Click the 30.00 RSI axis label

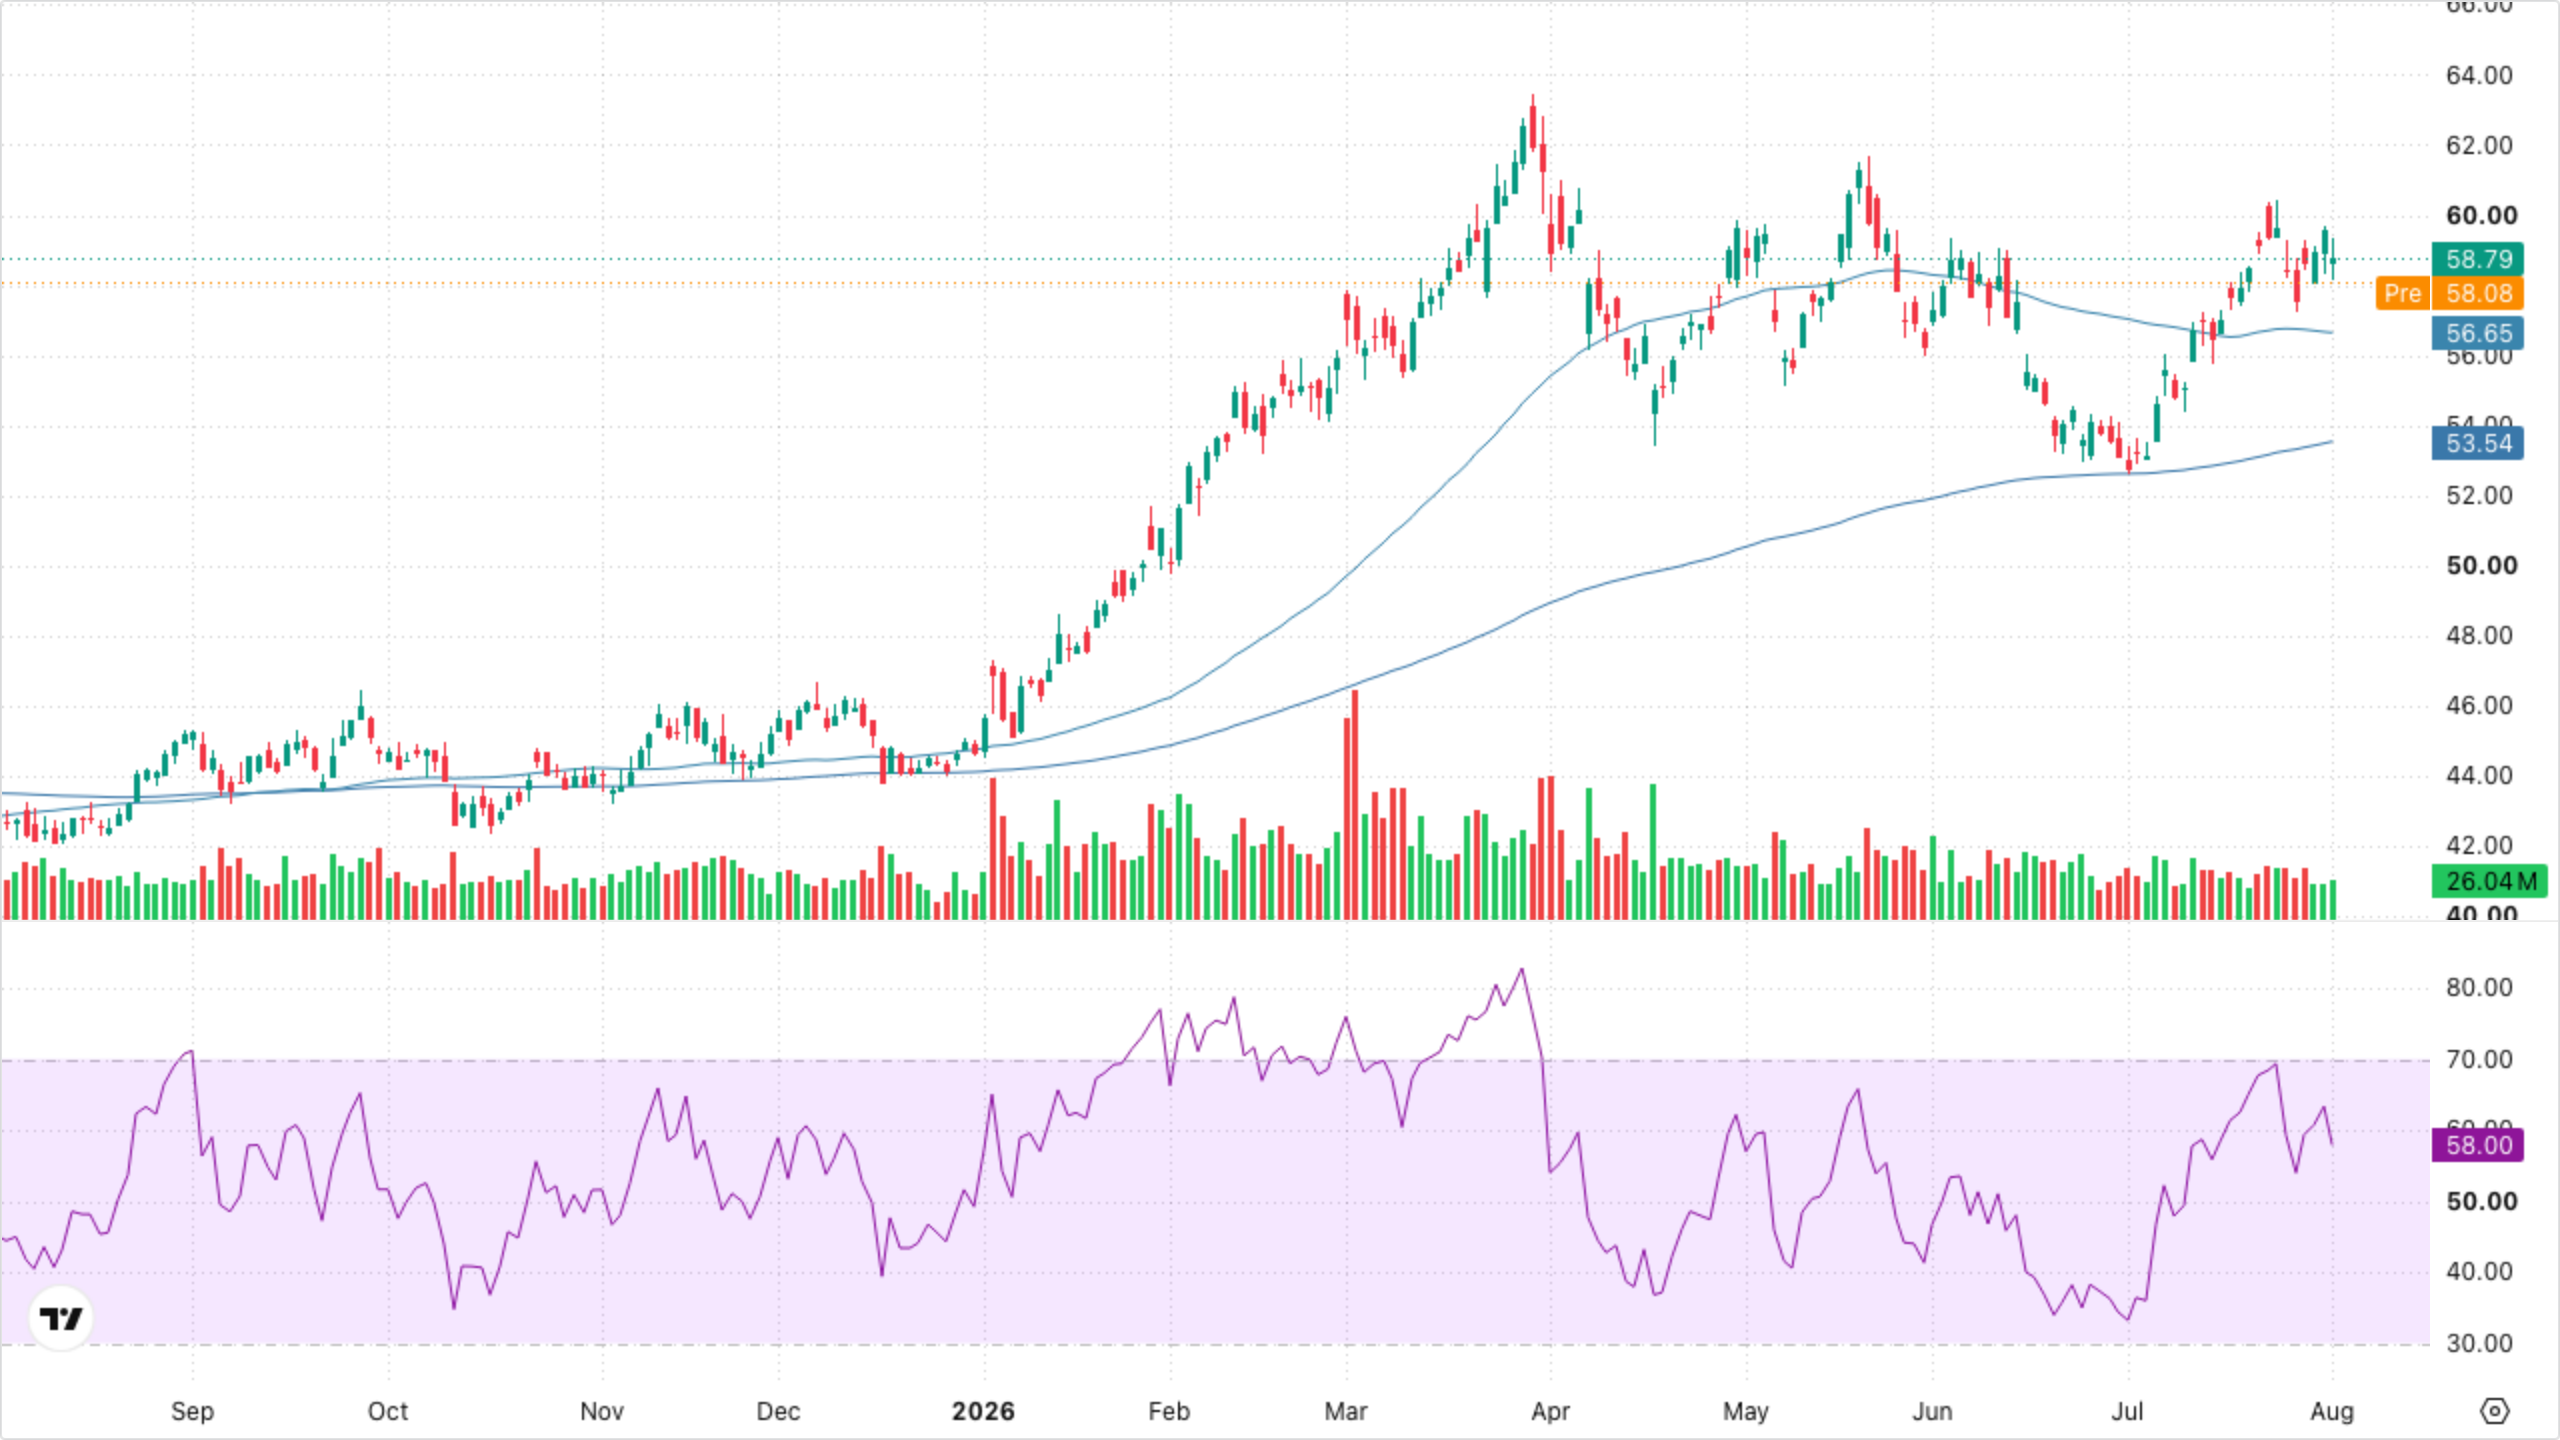pyautogui.click(x=2479, y=1344)
